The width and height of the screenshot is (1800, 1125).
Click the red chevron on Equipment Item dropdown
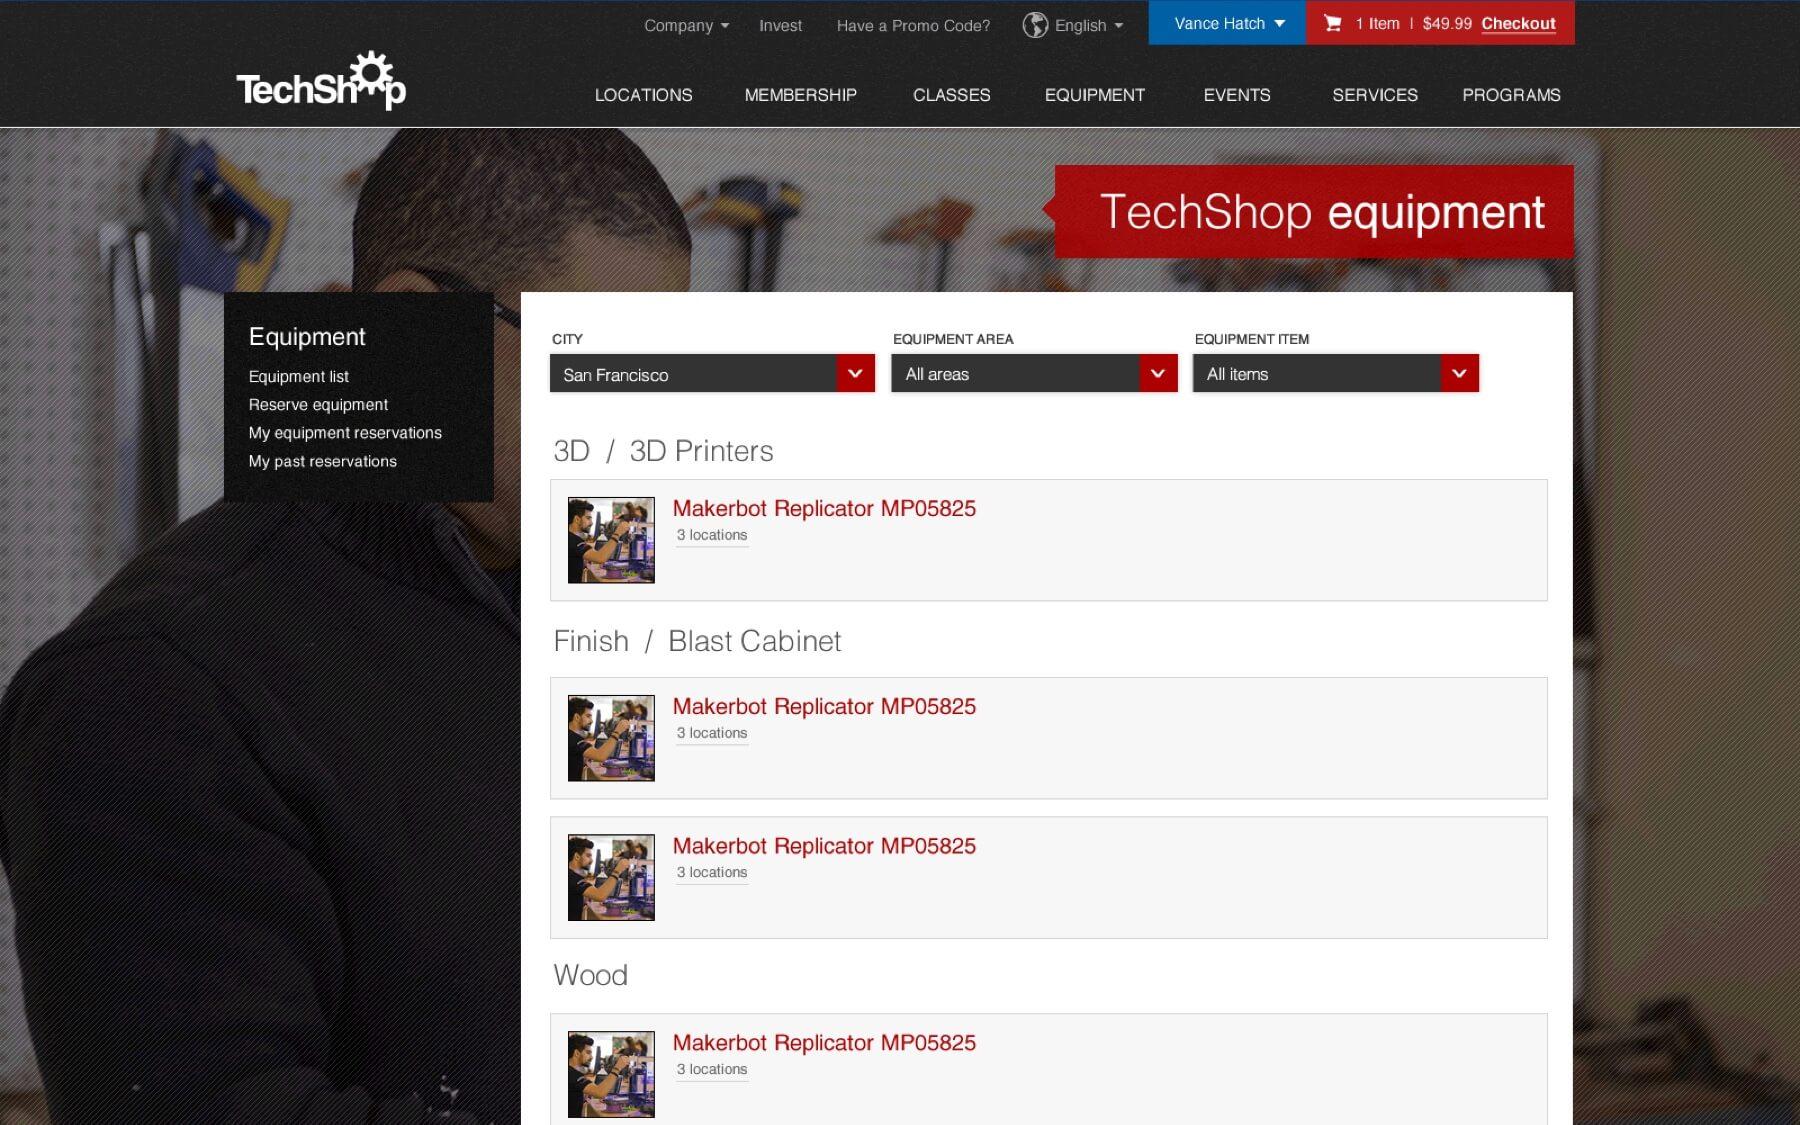pos(1459,374)
